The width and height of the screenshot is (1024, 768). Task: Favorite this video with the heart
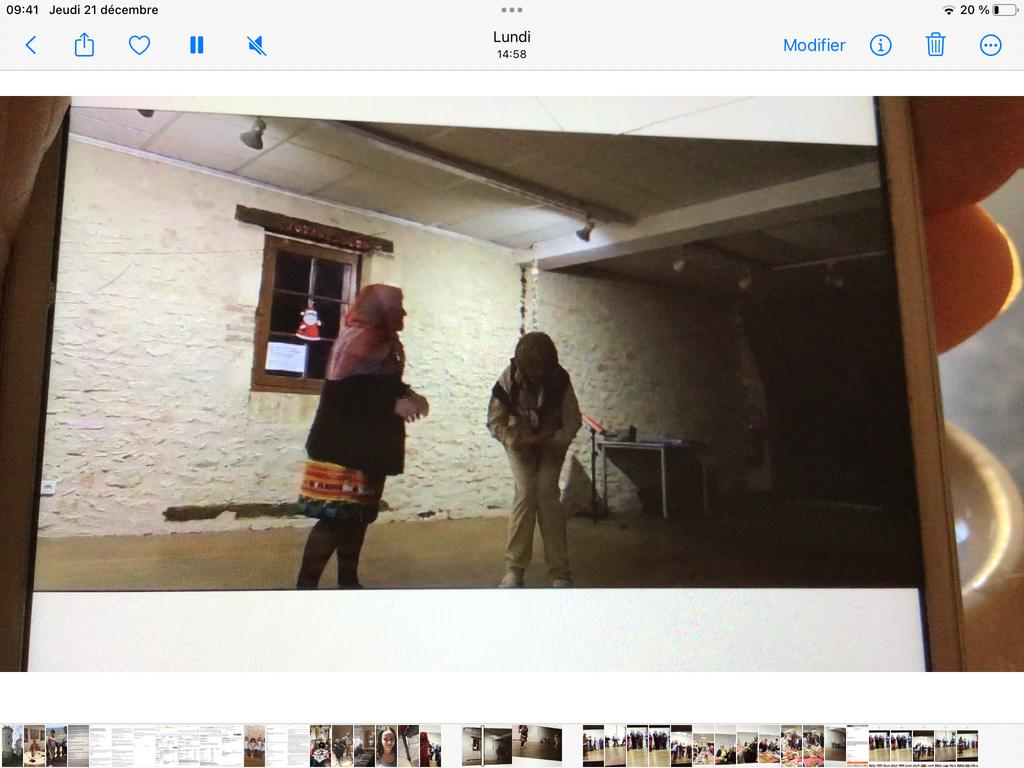[x=139, y=45]
